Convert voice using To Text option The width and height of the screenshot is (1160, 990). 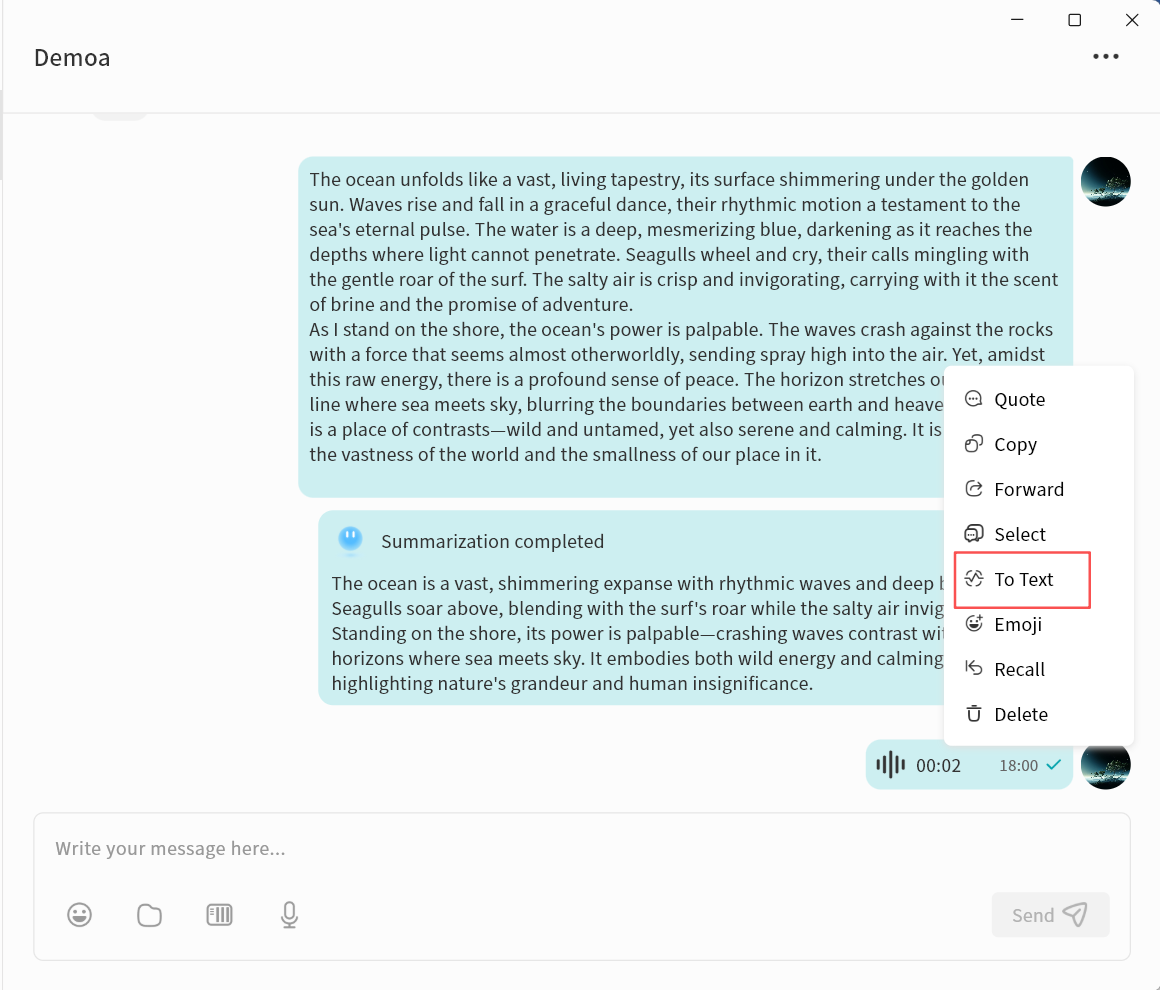point(1022,579)
